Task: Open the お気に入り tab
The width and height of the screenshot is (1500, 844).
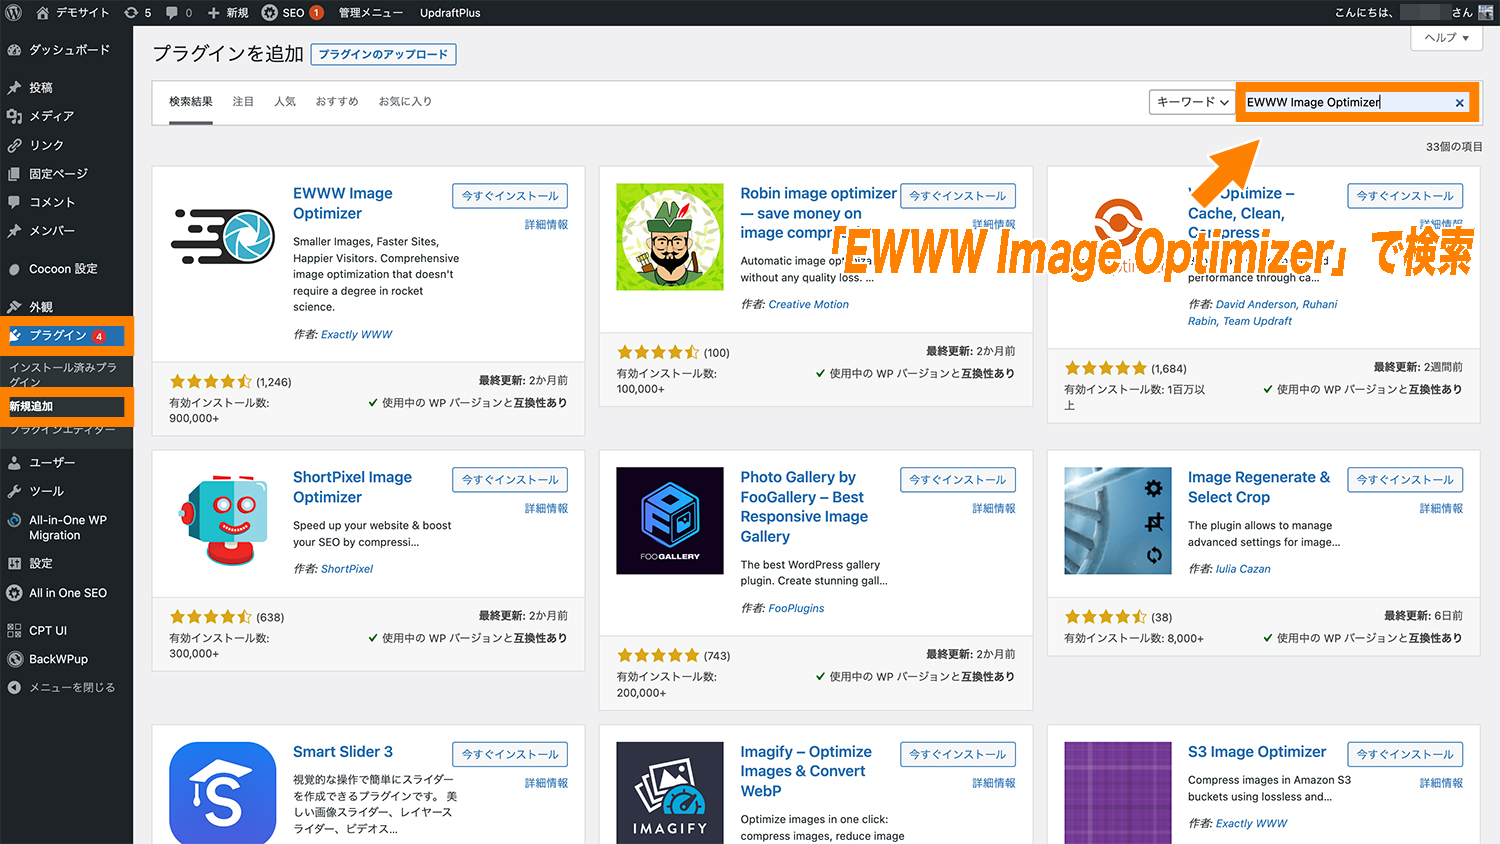Action: (405, 101)
